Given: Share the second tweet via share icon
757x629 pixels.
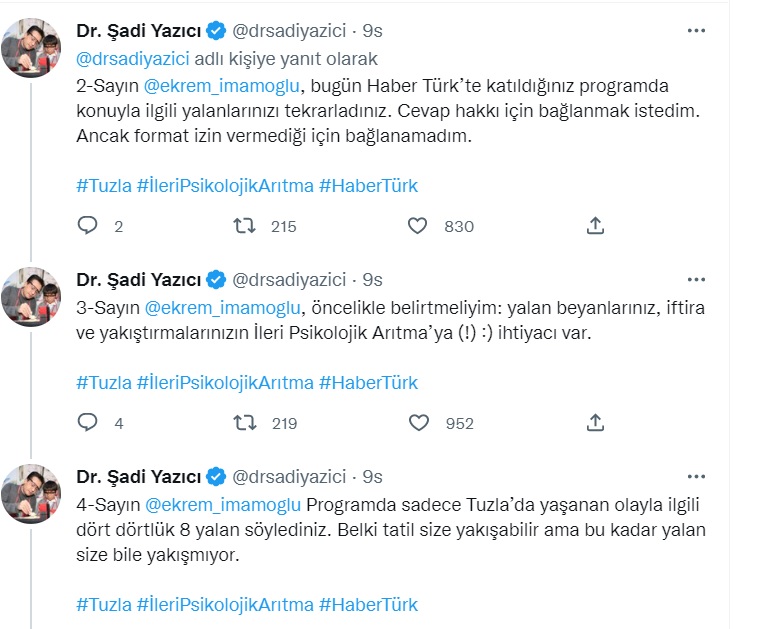Looking at the screenshot, I should 595,423.
